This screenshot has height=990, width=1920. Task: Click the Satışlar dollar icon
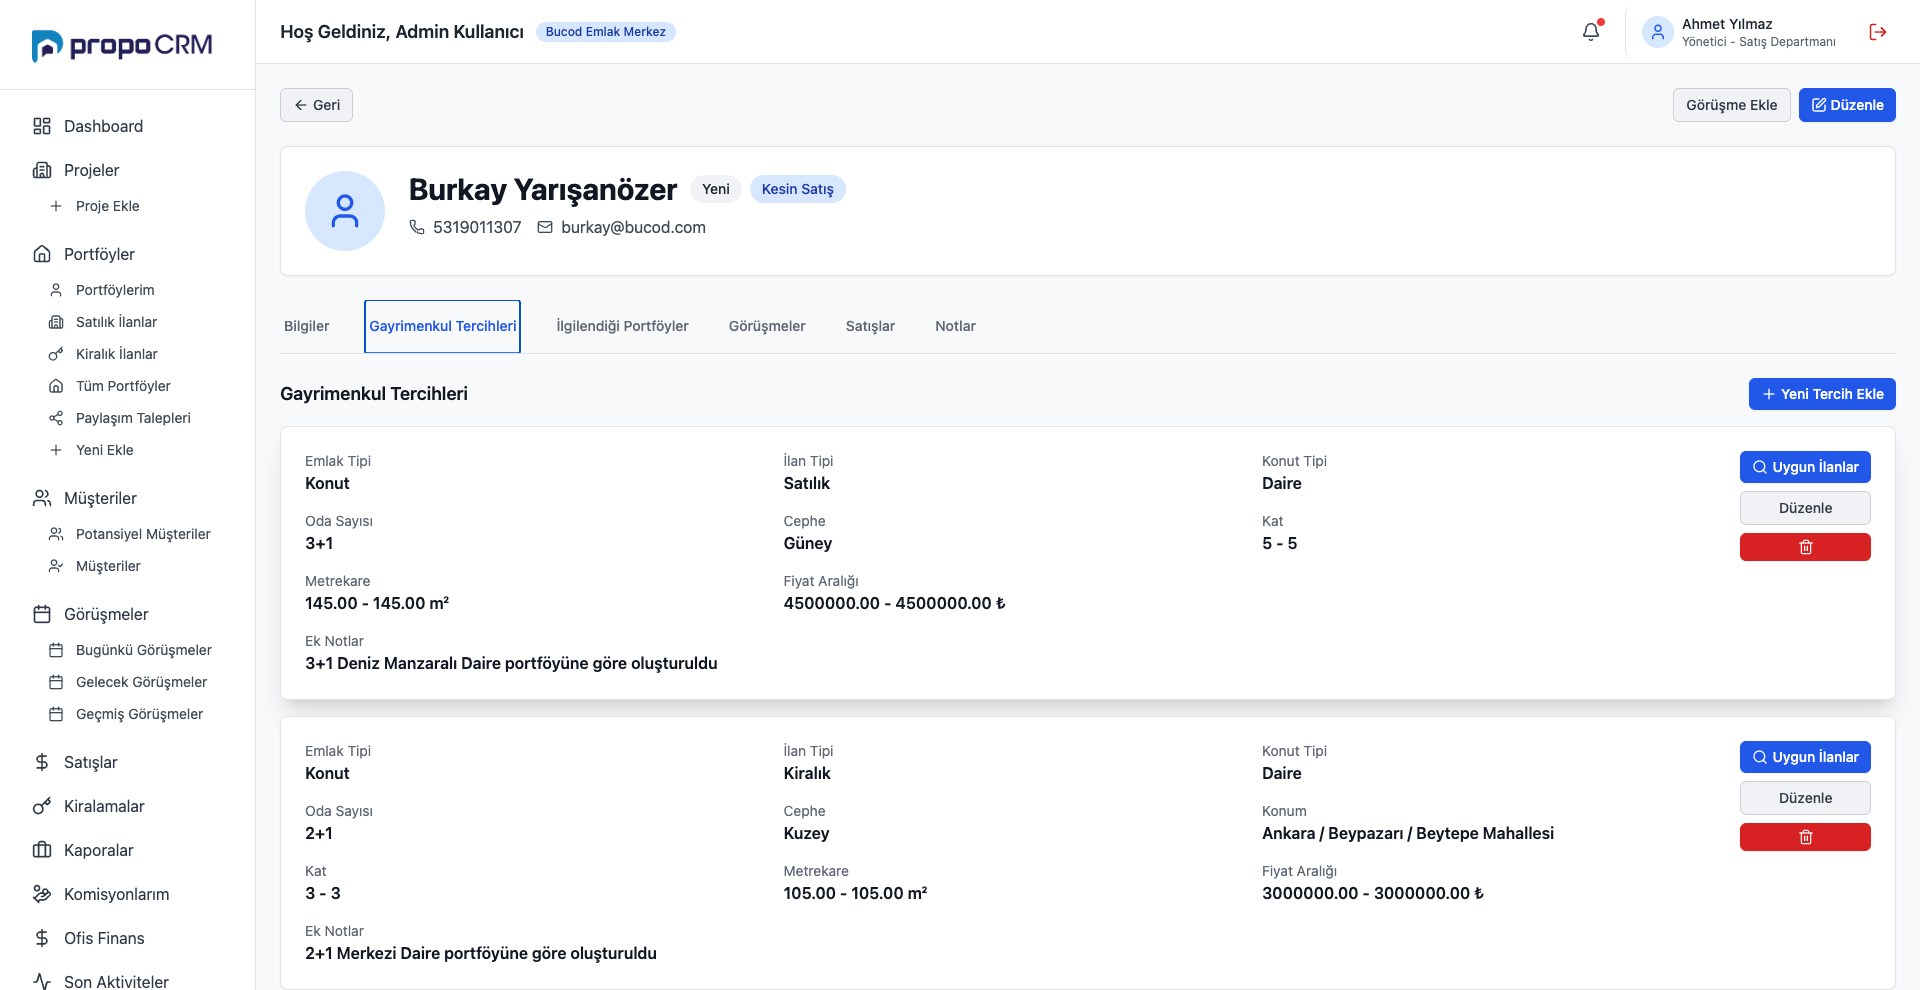42,762
